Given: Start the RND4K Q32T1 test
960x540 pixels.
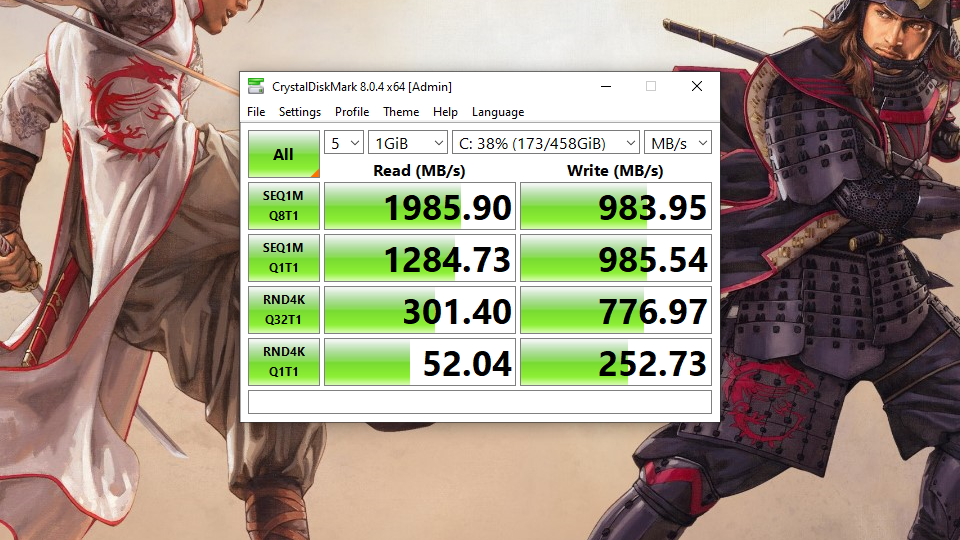Looking at the screenshot, I should pos(283,310).
